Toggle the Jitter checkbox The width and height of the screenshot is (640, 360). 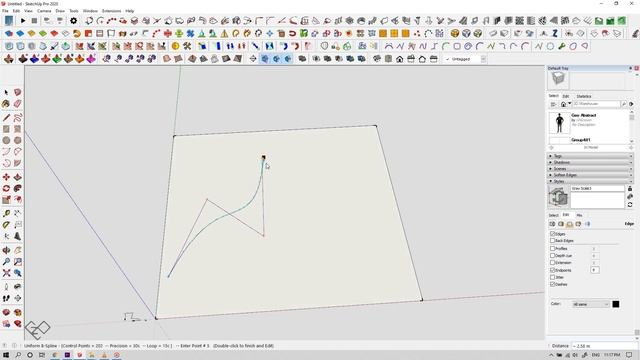pos(552,277)
